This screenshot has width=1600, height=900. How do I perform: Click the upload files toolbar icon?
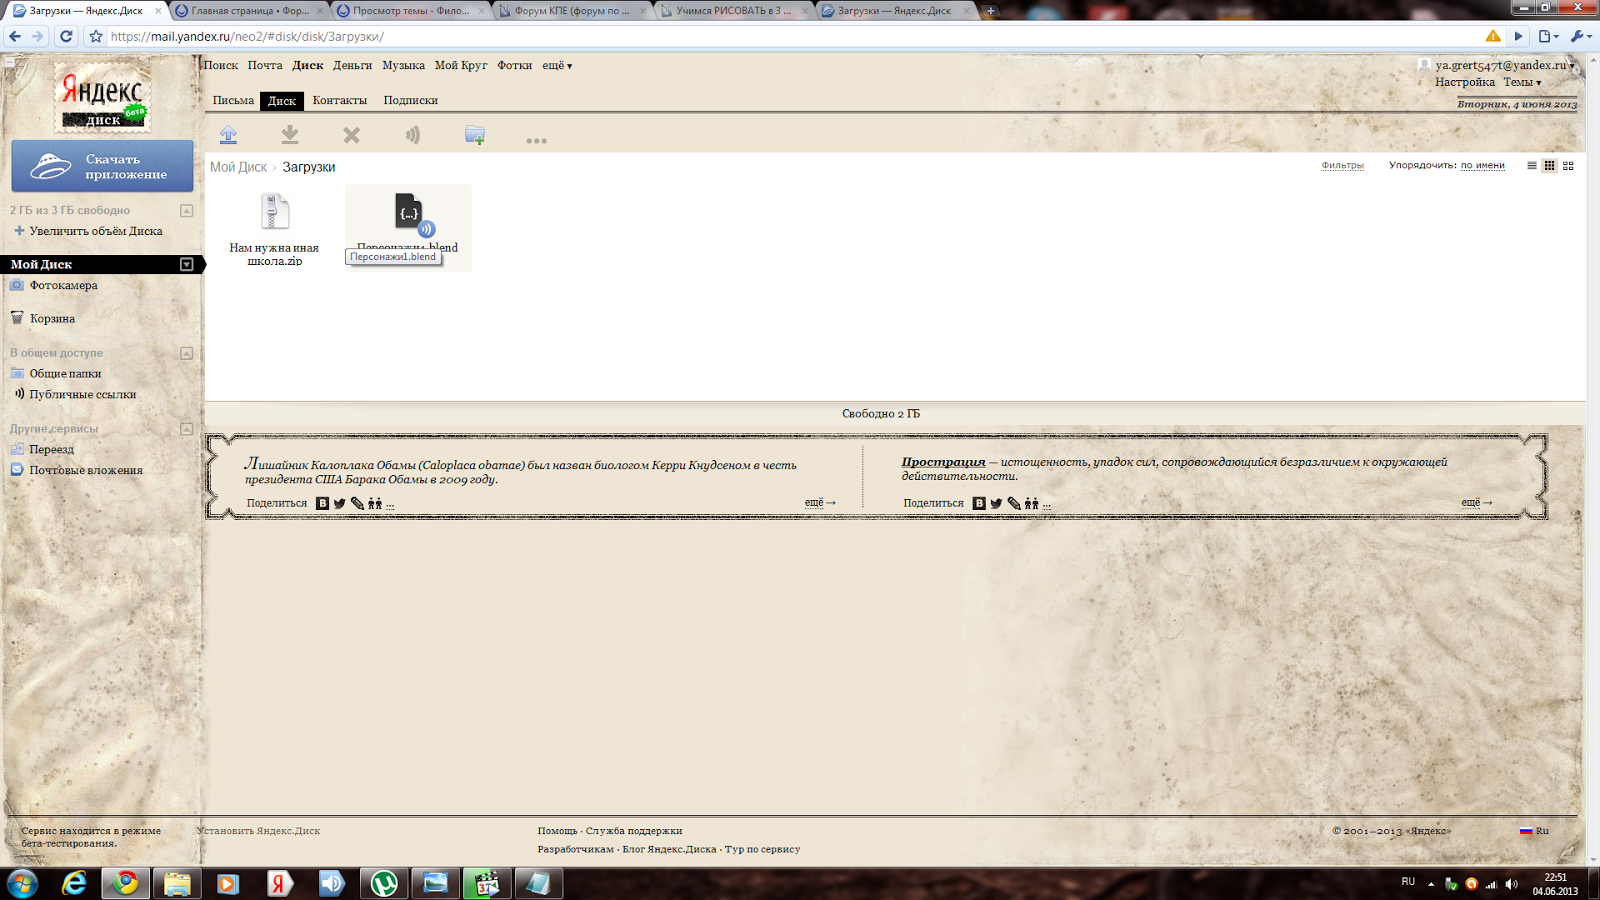228,135
